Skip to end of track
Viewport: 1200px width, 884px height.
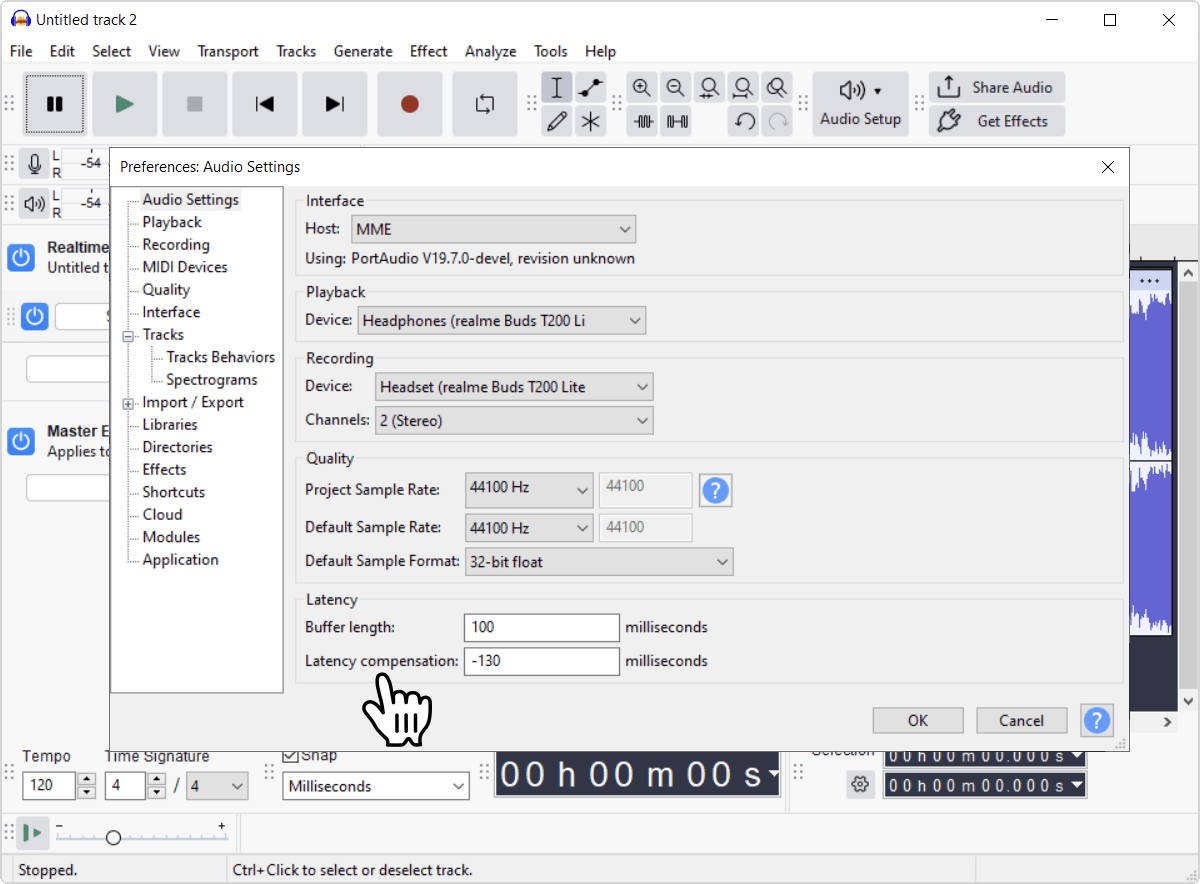tap(335, 104)
